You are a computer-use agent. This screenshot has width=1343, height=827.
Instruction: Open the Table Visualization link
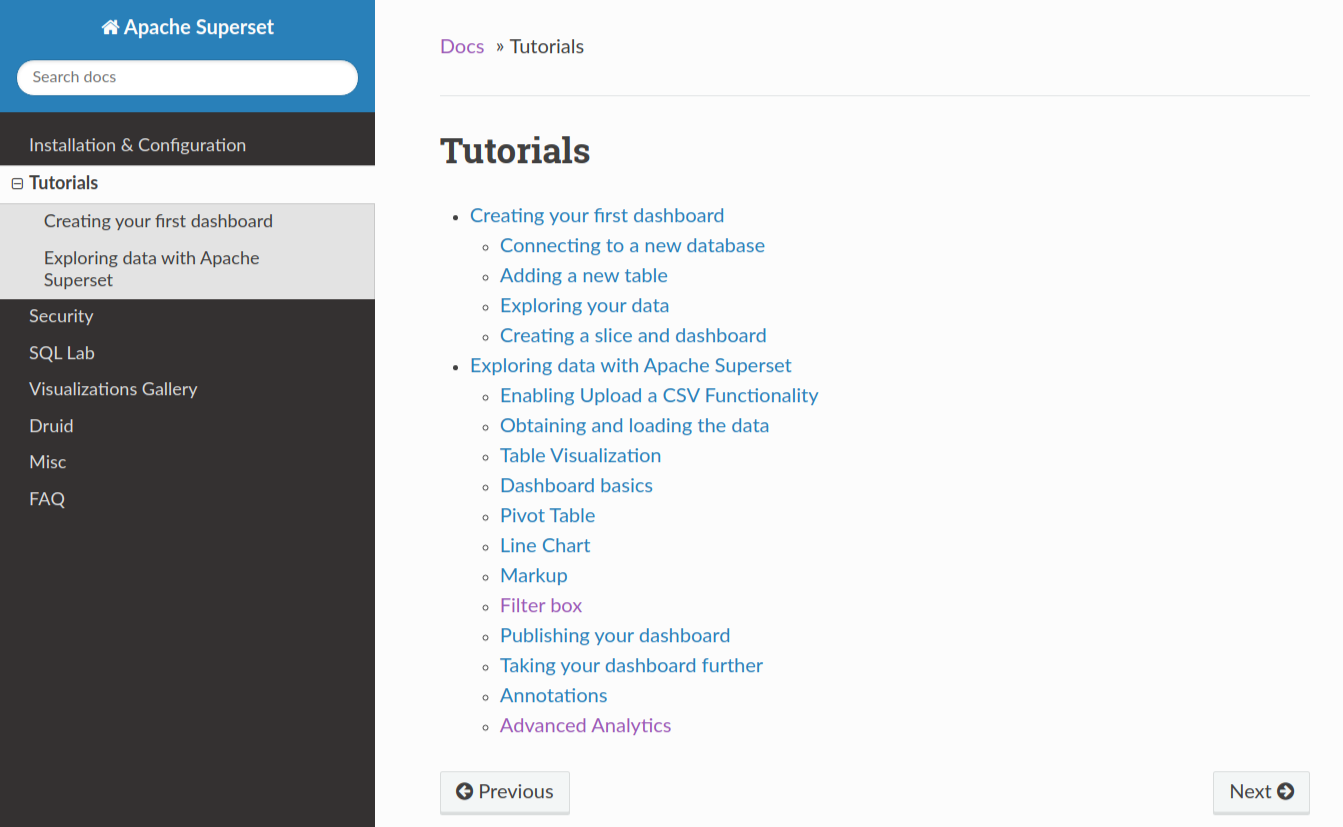[x=581, y=455]
